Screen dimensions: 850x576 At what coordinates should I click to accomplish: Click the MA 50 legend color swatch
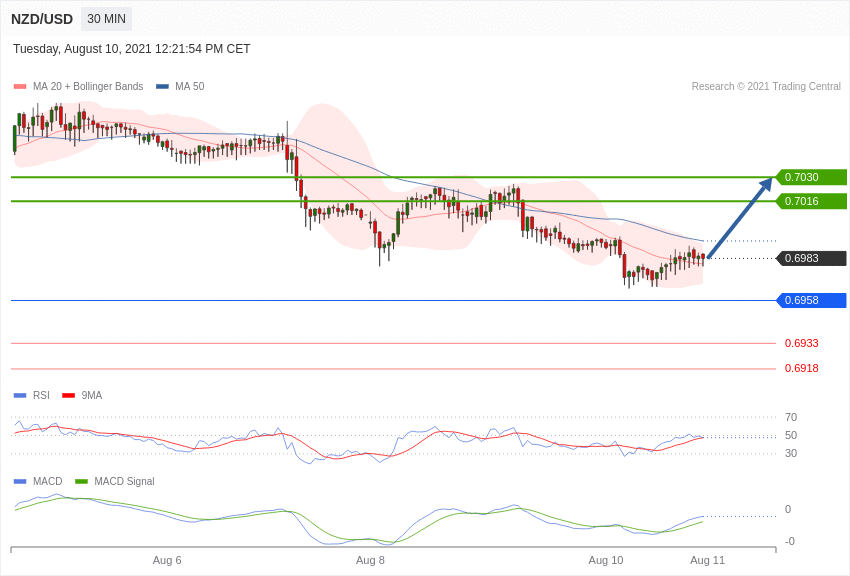pyautogui.click(x=163, y=86)
